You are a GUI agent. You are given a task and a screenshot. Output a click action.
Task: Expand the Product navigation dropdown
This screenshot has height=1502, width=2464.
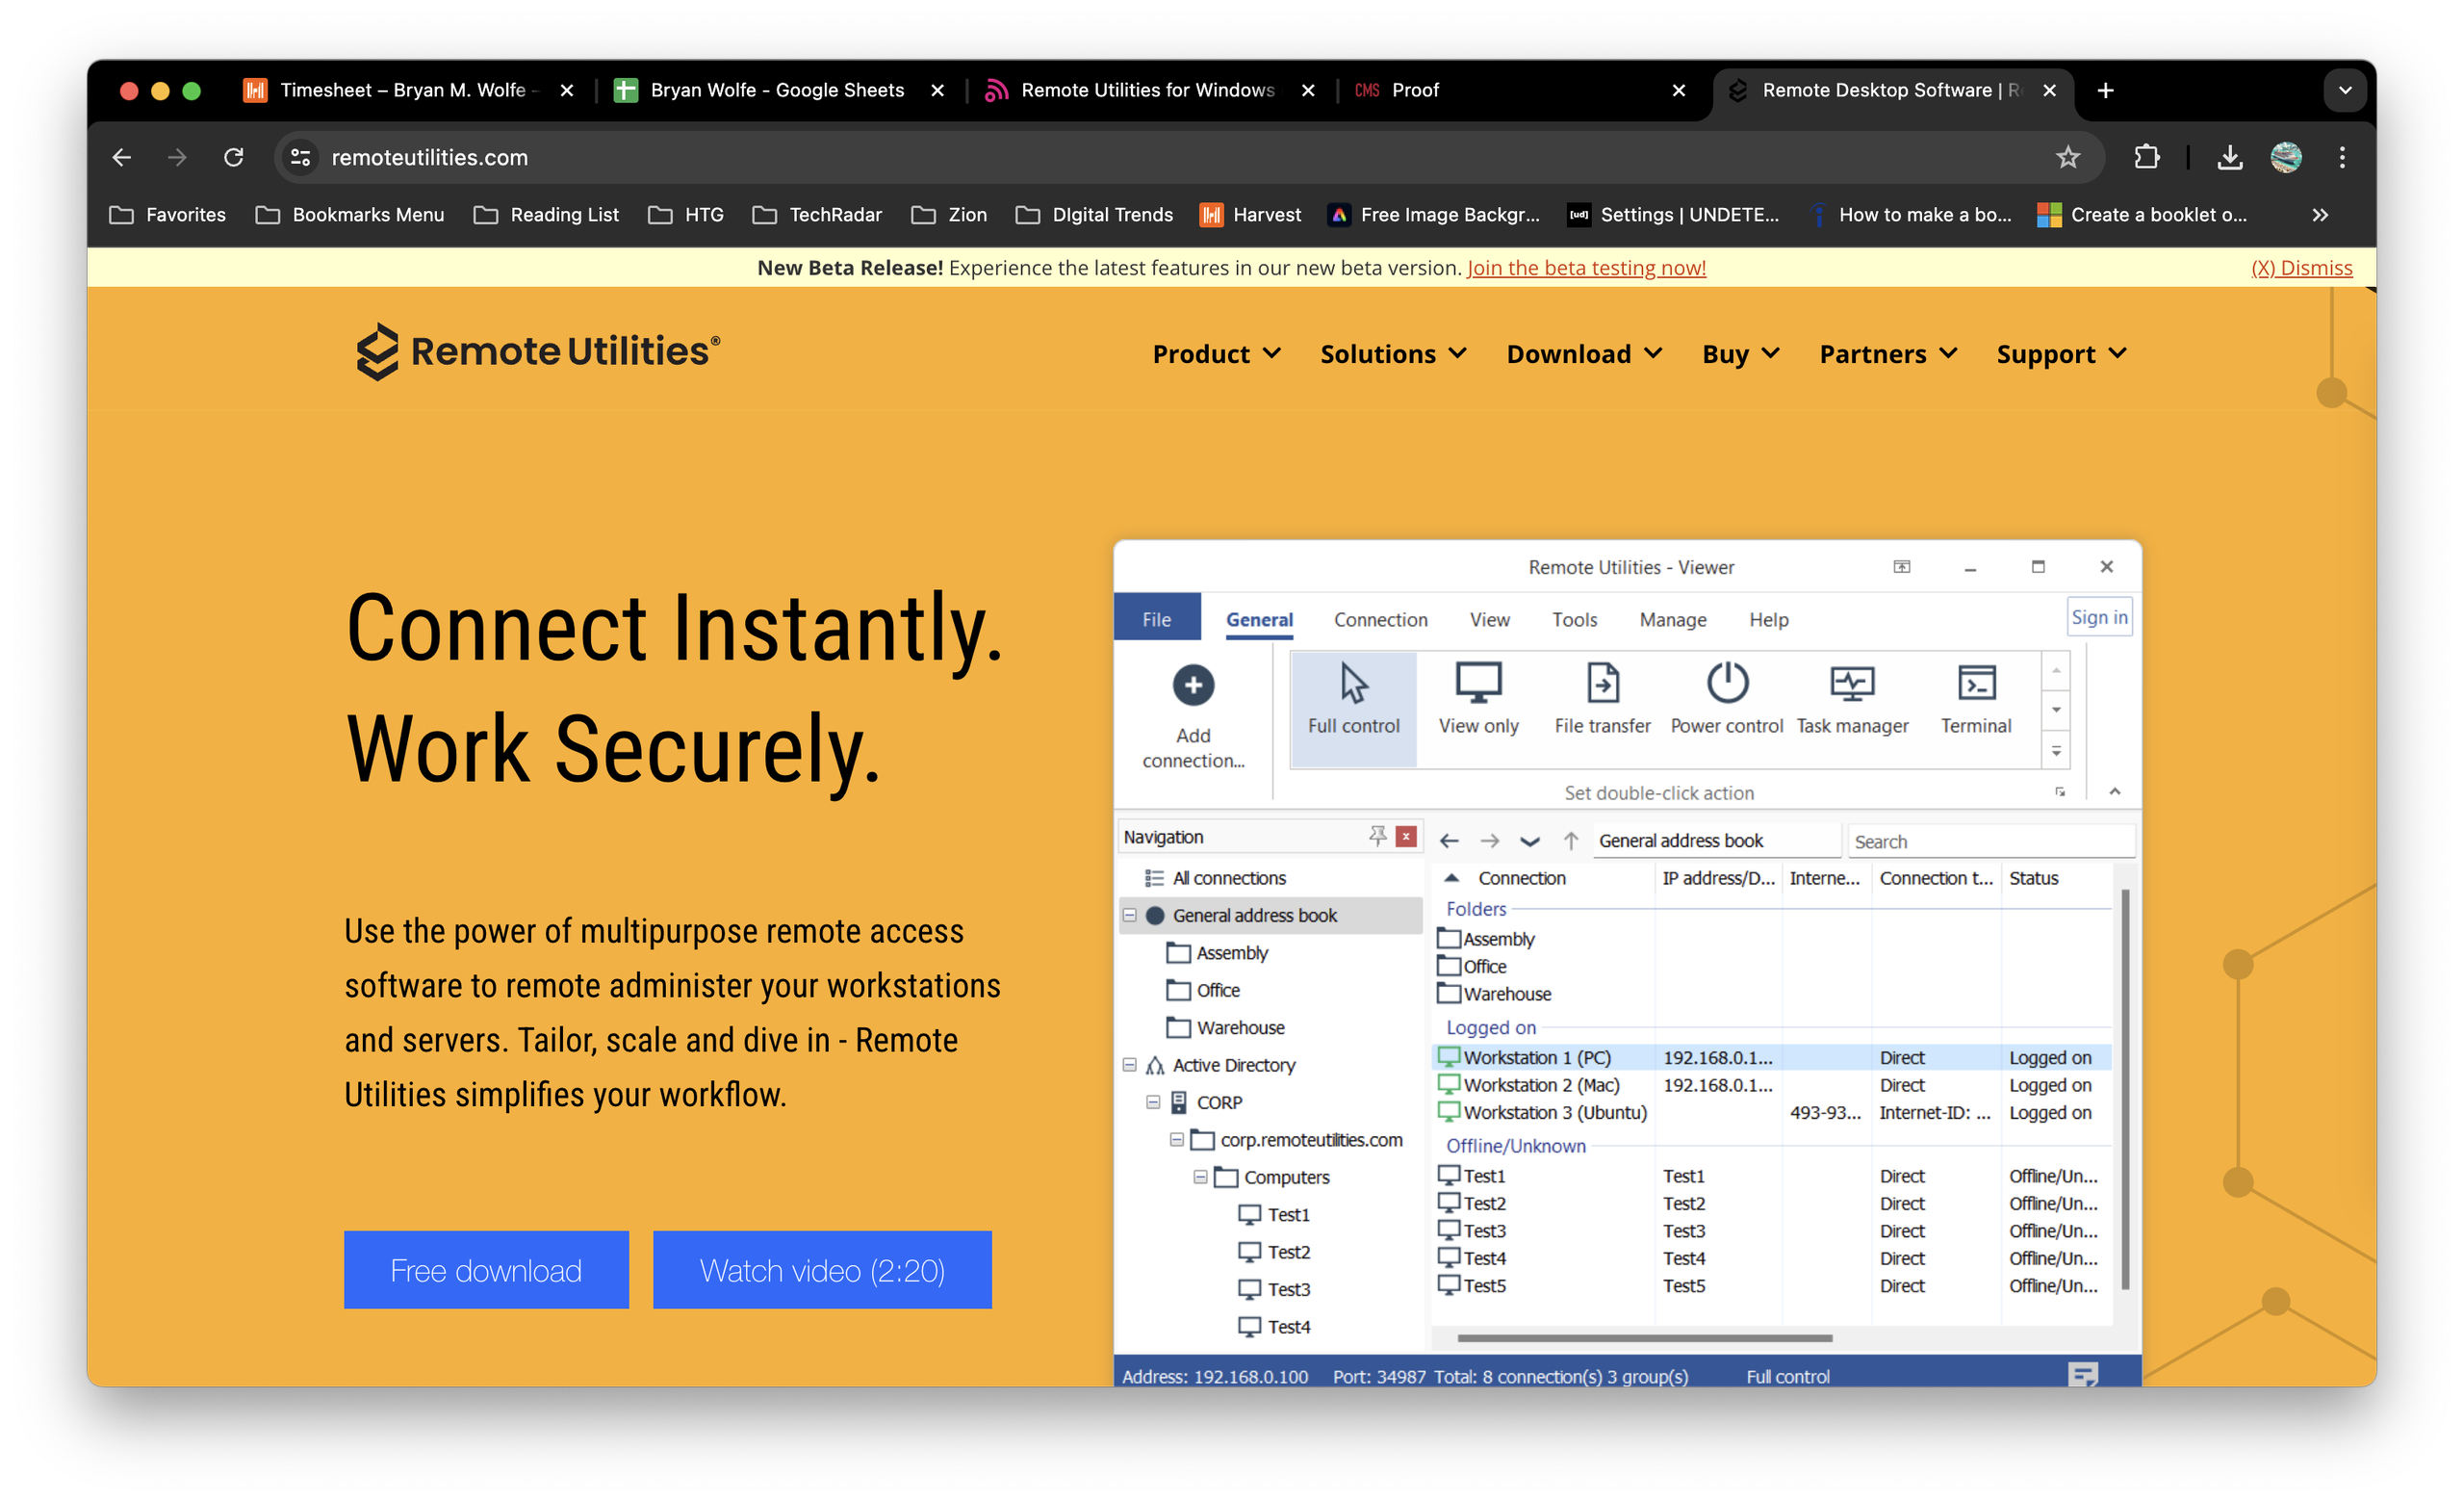(1215, 354)
